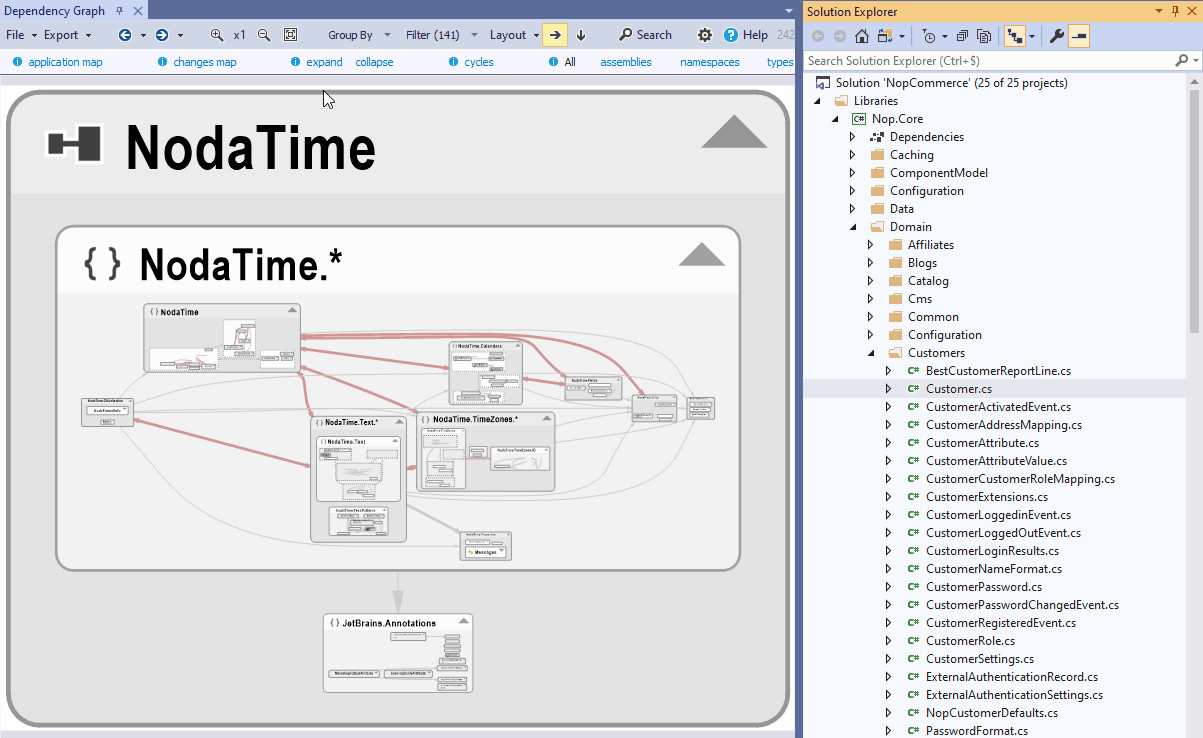Group graph by assemblies

[626, 62]
